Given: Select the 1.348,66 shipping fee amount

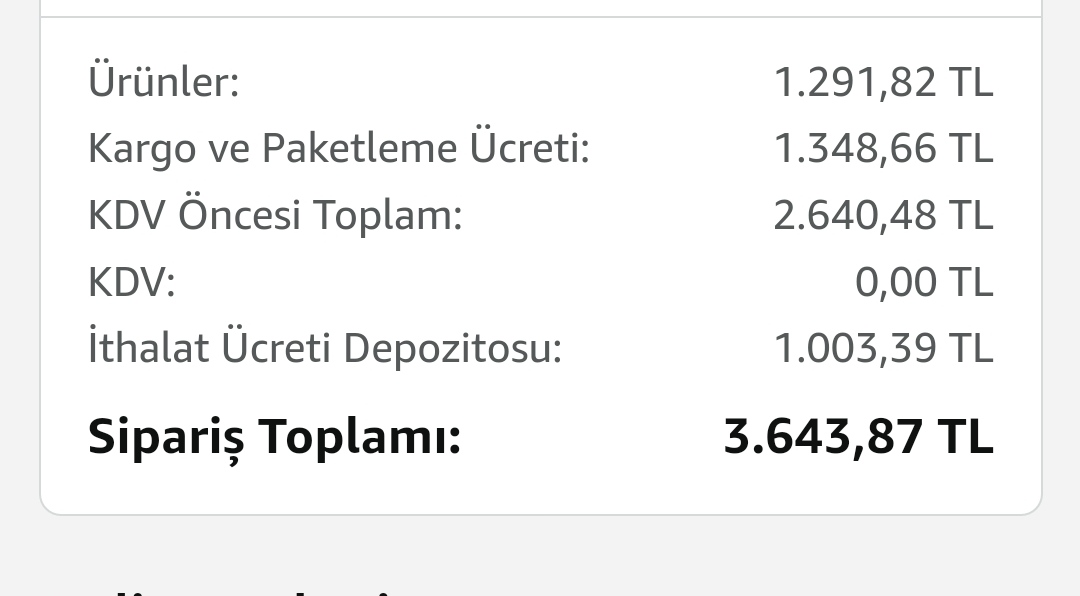Looking at the screenshot, I should coord(855,149).
